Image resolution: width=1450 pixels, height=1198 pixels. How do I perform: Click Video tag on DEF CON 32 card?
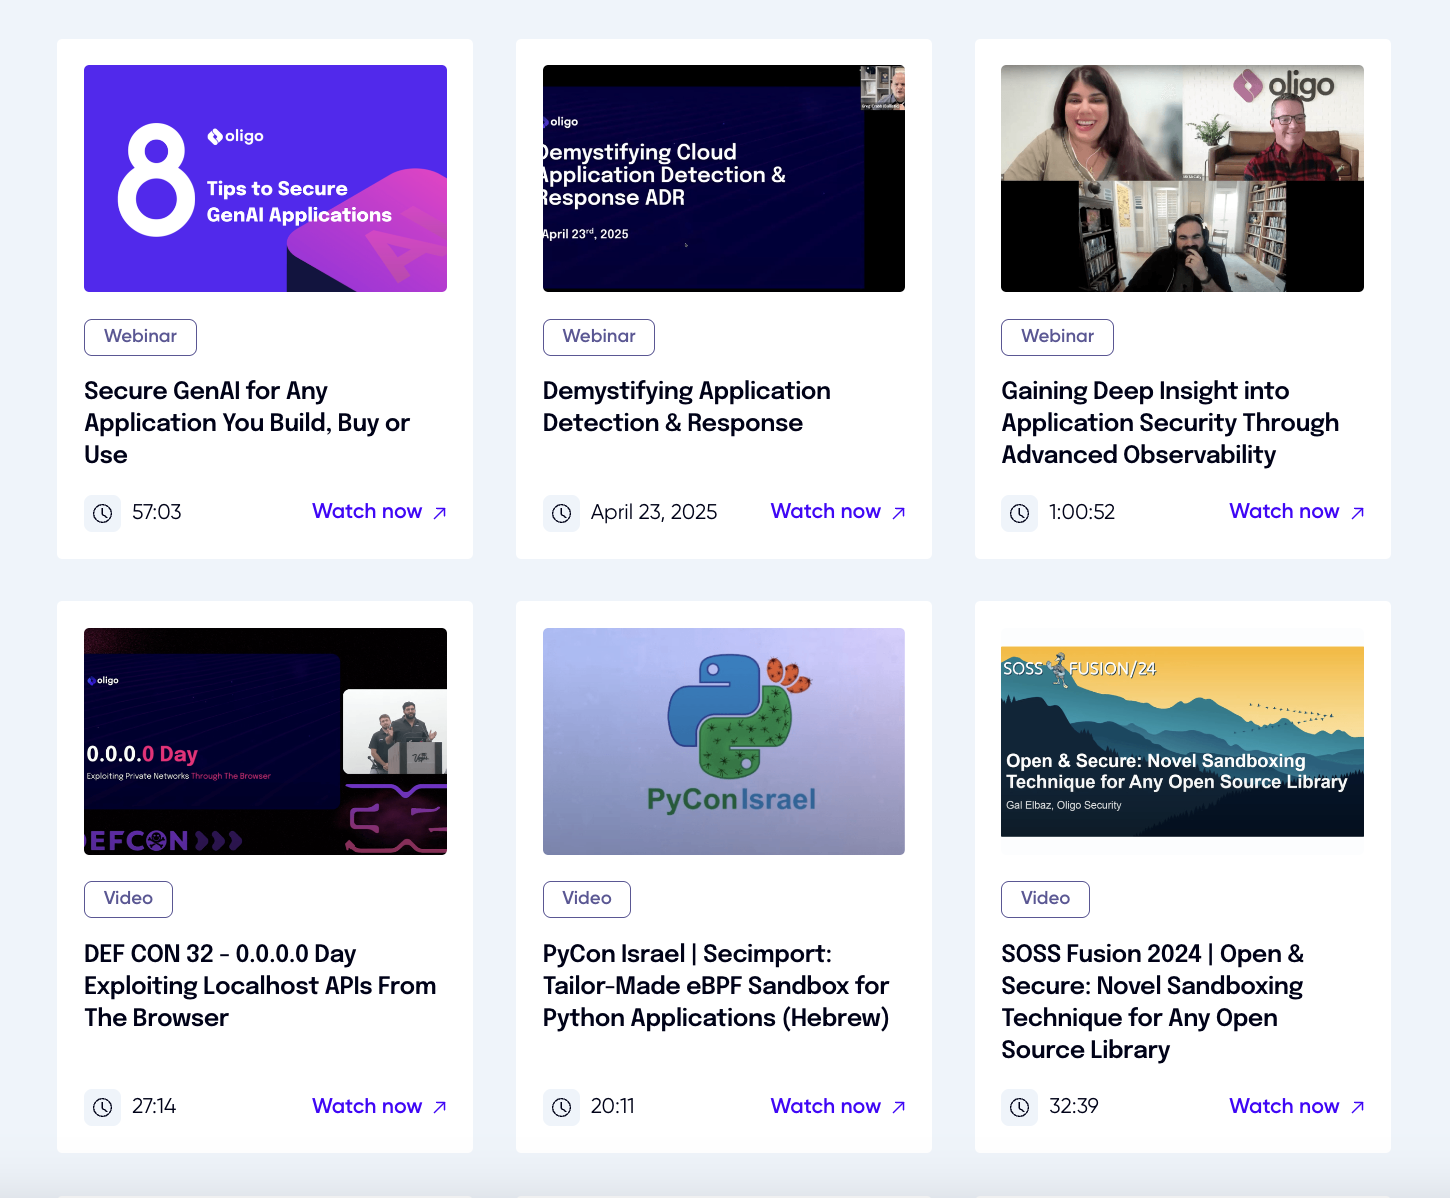point(128,899)
